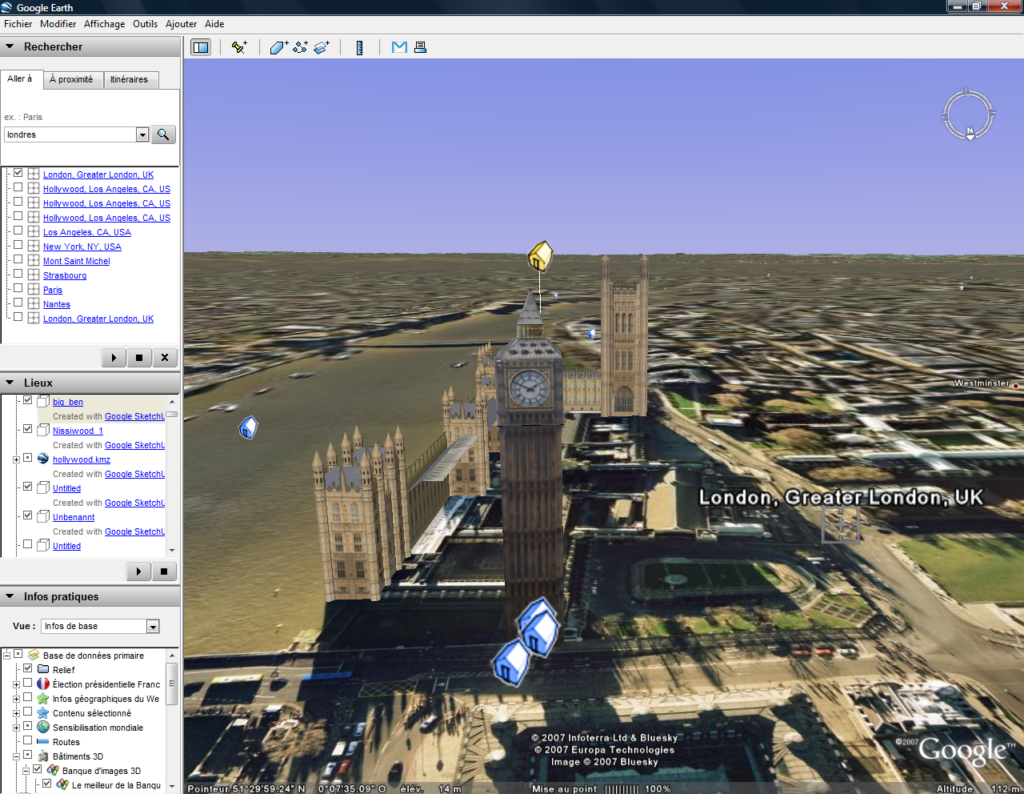Click the Print icon in toolbar

(x=420, y=47)
